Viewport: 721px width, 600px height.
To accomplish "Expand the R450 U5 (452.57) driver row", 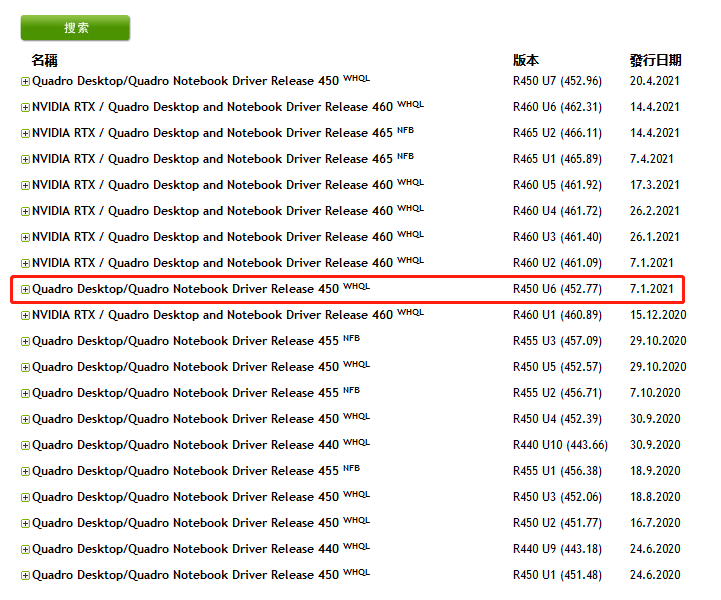I will coord(25,367).
